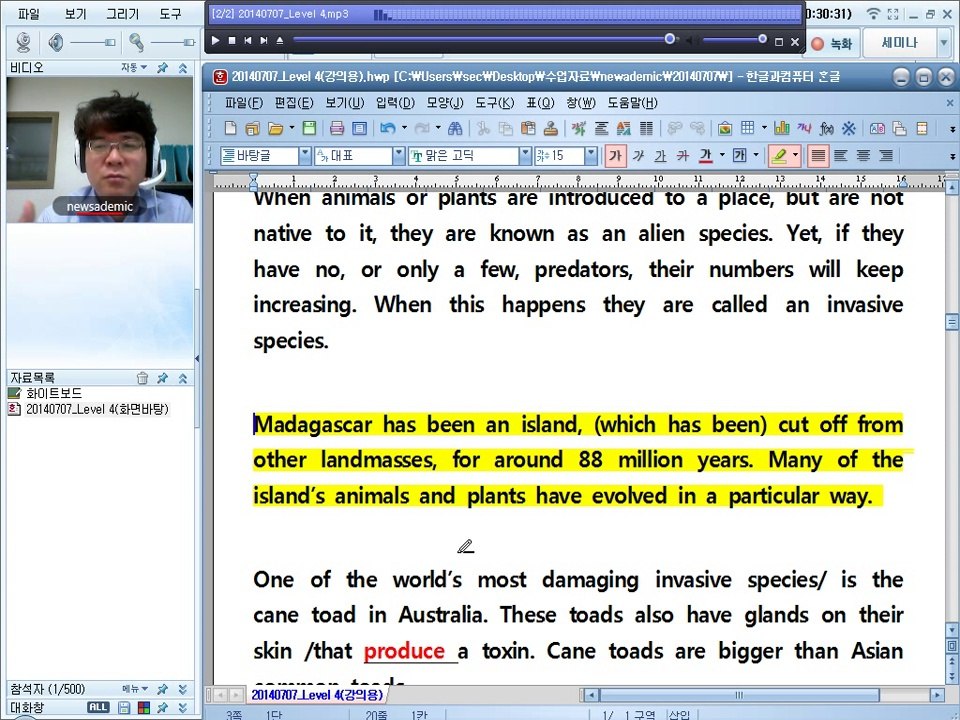Copy selection with the copy icon
The width and height of the screenshot is (960, 720).
point(506,128)
